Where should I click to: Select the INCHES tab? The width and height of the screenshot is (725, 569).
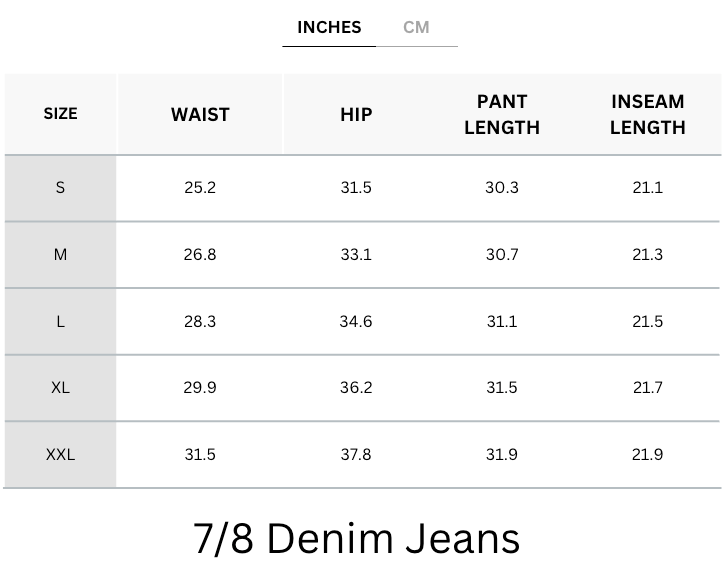(329, 28)
